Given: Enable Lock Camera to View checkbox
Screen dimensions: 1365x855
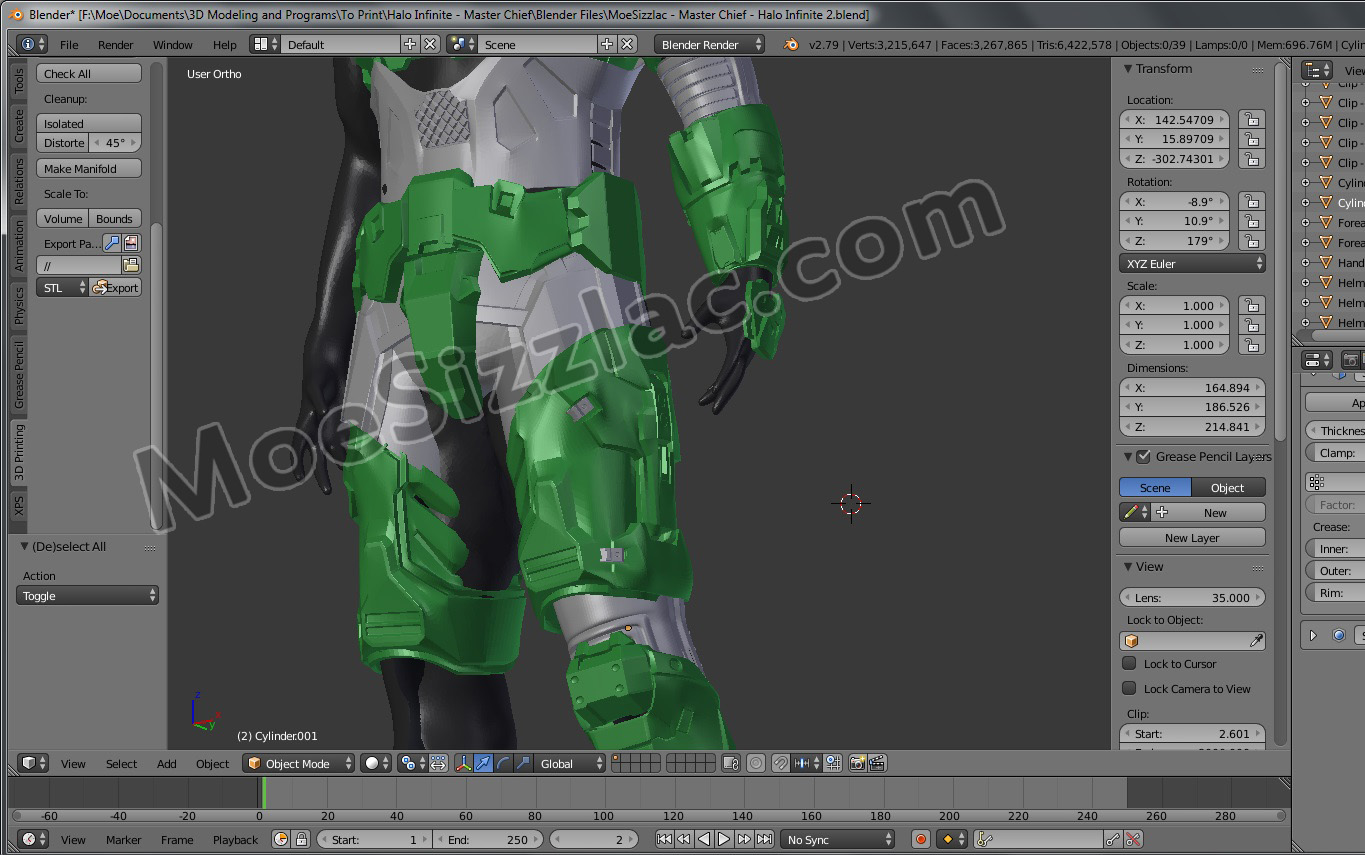Looking at the screenshot, I should [x=1129, y=689].
